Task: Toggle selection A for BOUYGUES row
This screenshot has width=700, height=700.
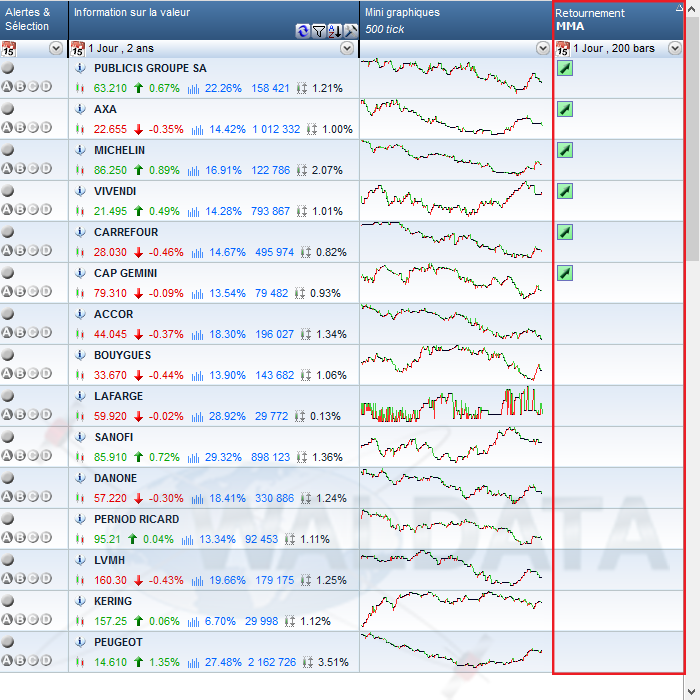Action: click(7, 373)
